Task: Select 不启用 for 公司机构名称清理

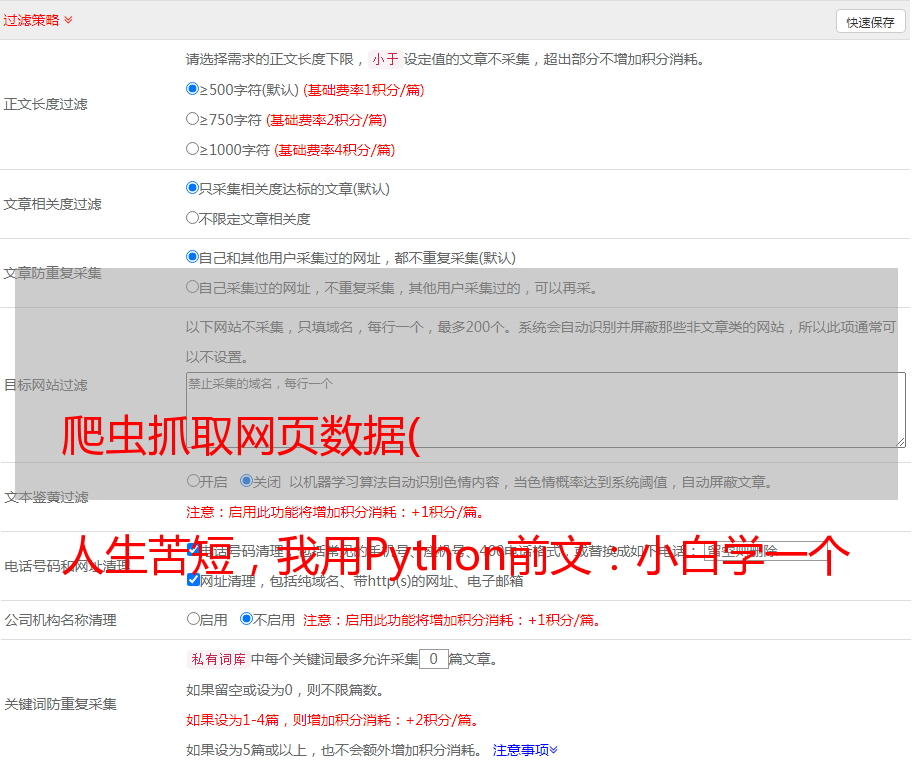Action: pyautogui.click(x=246, y=618)
